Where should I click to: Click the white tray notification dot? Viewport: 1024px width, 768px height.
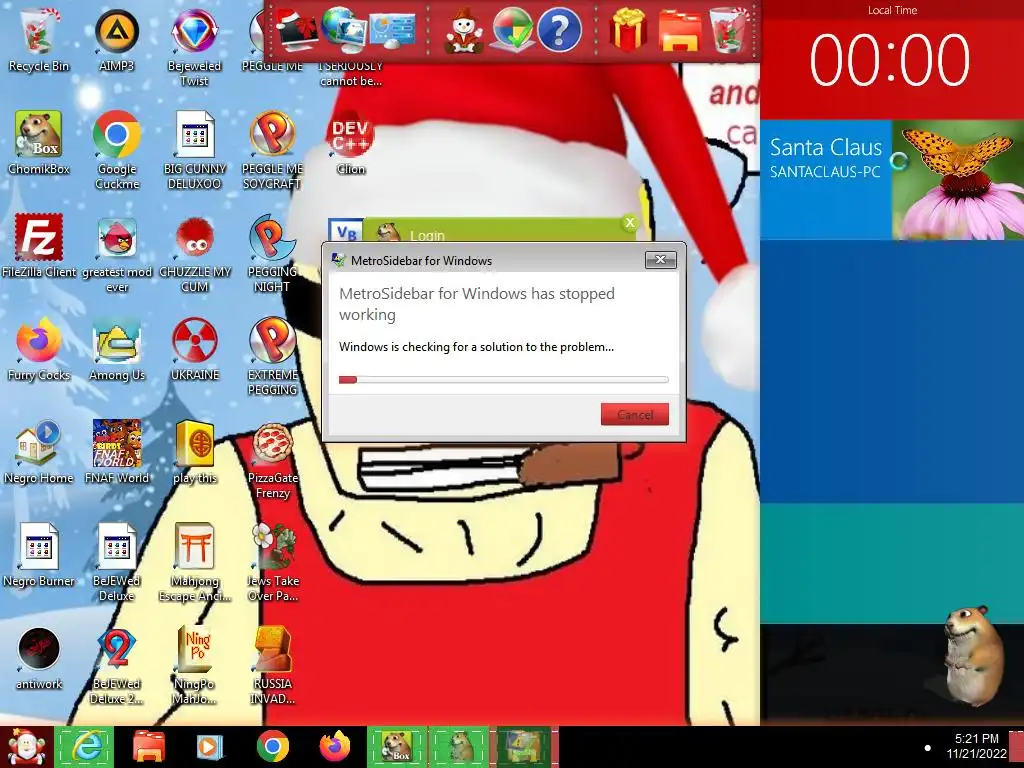(927, 748)
